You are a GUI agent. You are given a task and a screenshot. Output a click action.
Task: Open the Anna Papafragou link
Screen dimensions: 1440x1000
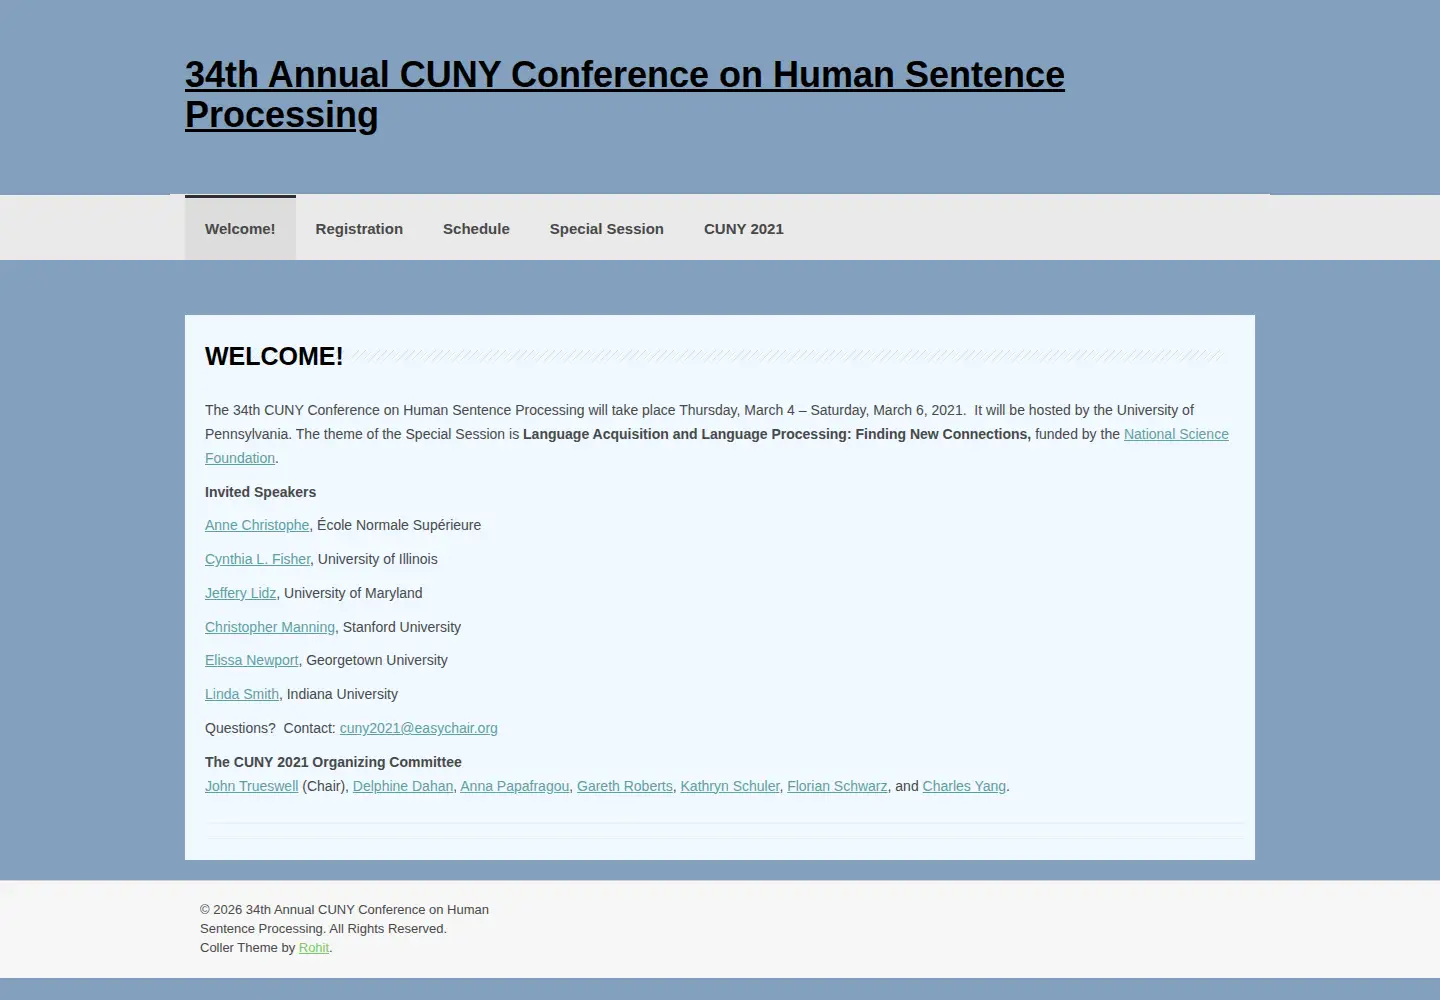point(515,786)
